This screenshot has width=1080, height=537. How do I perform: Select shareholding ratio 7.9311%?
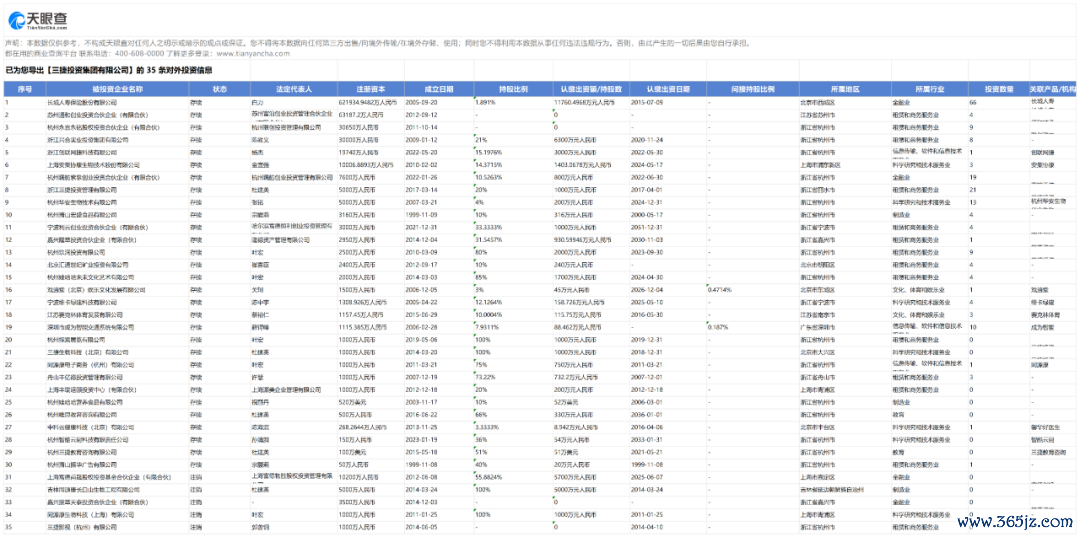point(487,328)
